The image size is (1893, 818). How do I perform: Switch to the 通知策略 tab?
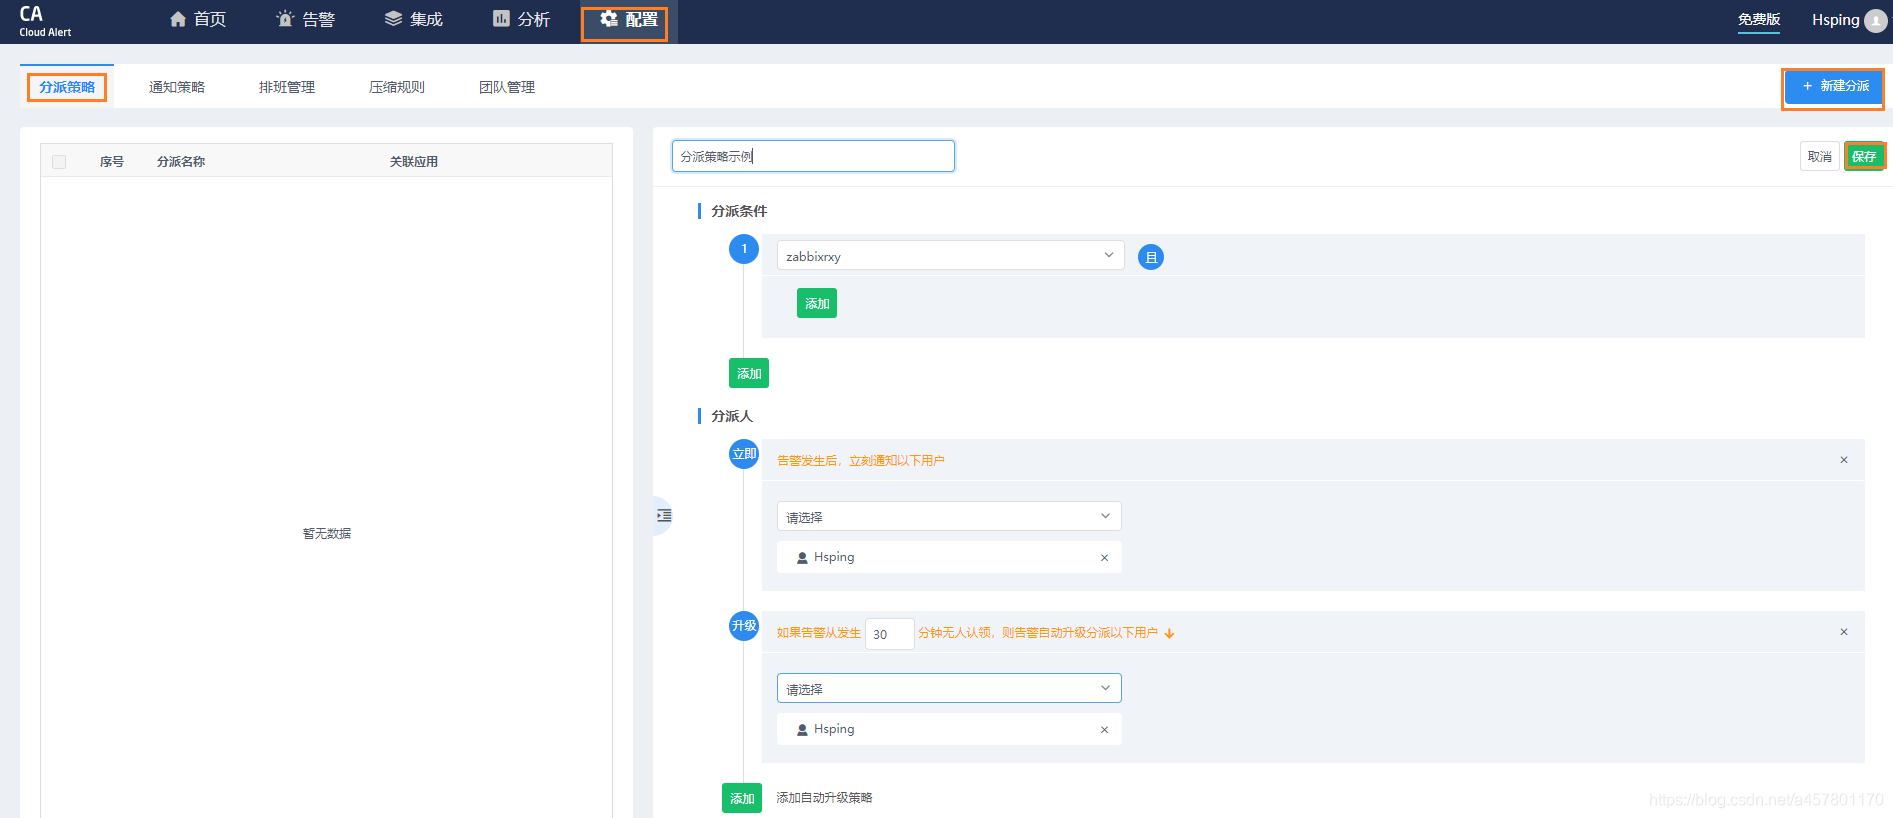coord(177,87)
